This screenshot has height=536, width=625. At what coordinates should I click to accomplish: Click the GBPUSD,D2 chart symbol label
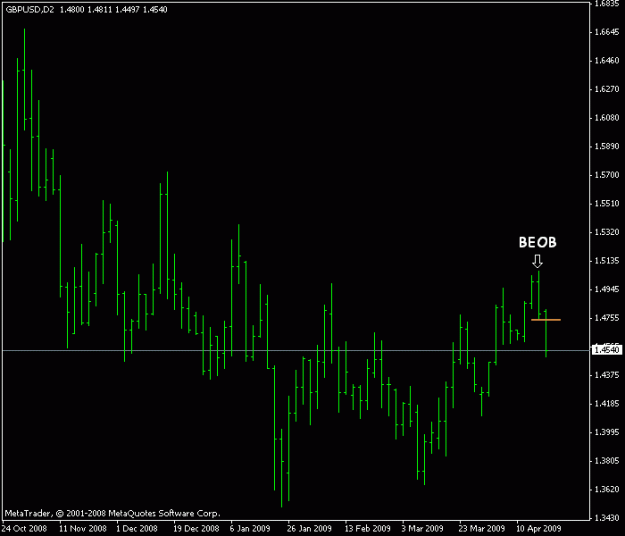[30, 10]
